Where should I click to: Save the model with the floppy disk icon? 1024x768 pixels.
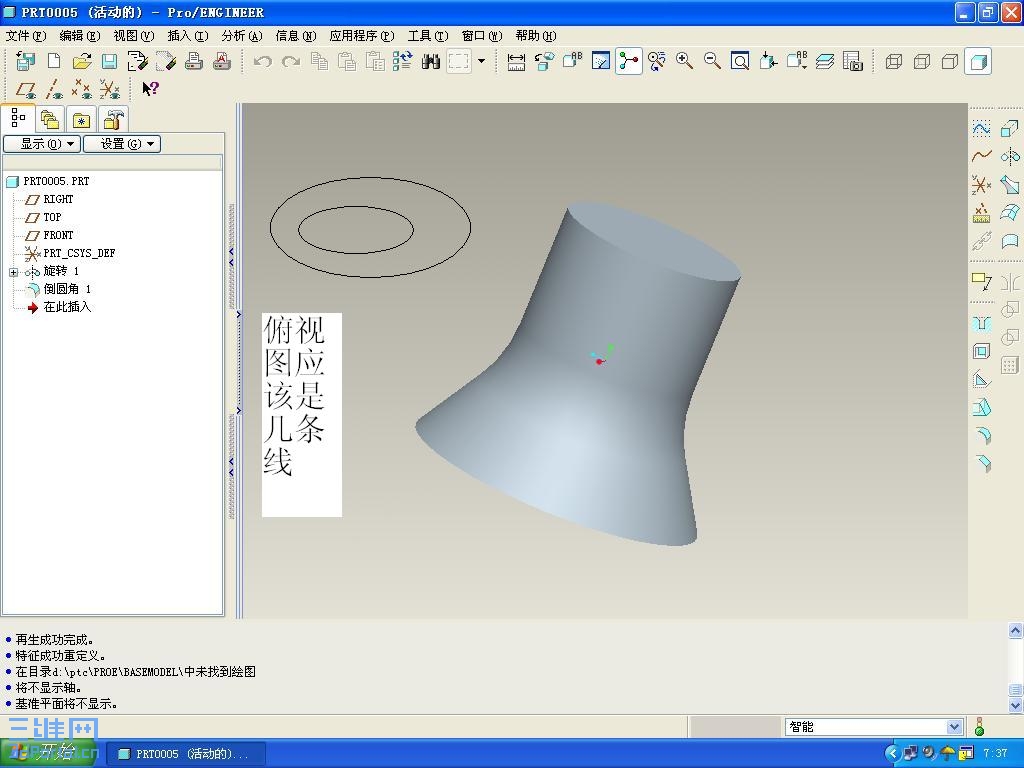tap(110, 61)
